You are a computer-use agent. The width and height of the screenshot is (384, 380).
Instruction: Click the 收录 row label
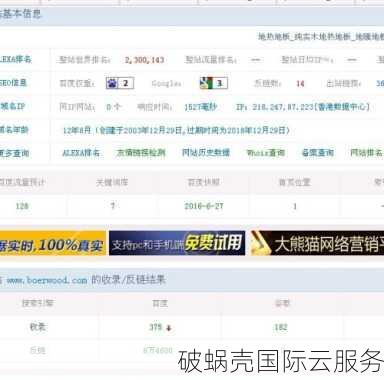(37, 327)
